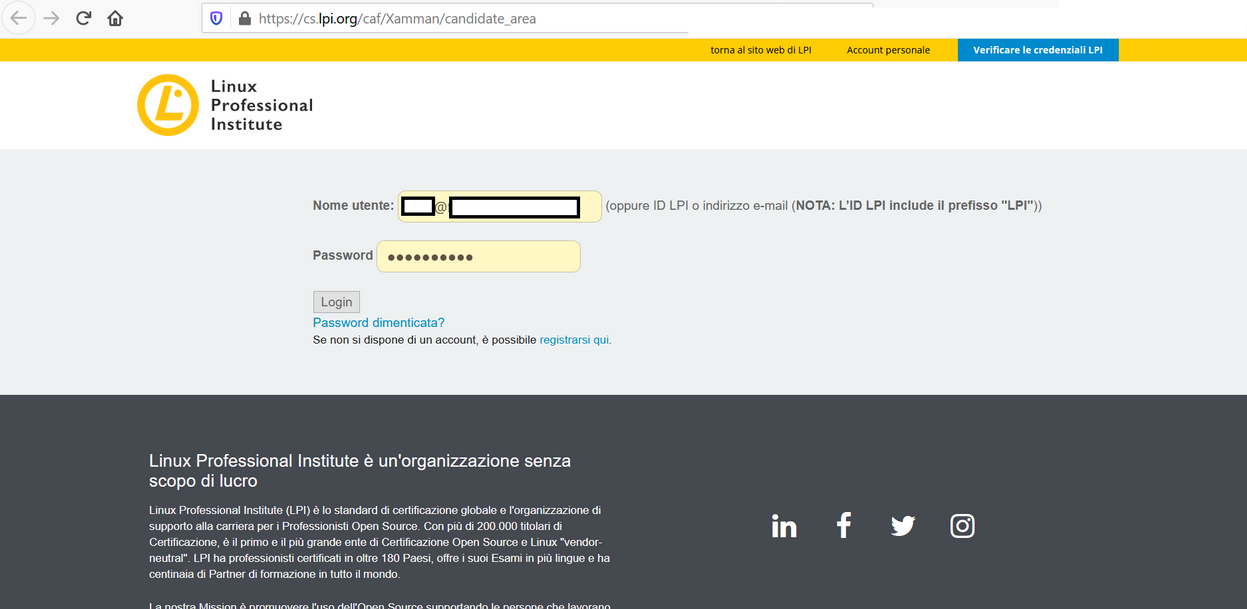Image resolution: width=1247 pixels, height=609 pixels.
Task: Click the Login button
Action: coord(336,302)
